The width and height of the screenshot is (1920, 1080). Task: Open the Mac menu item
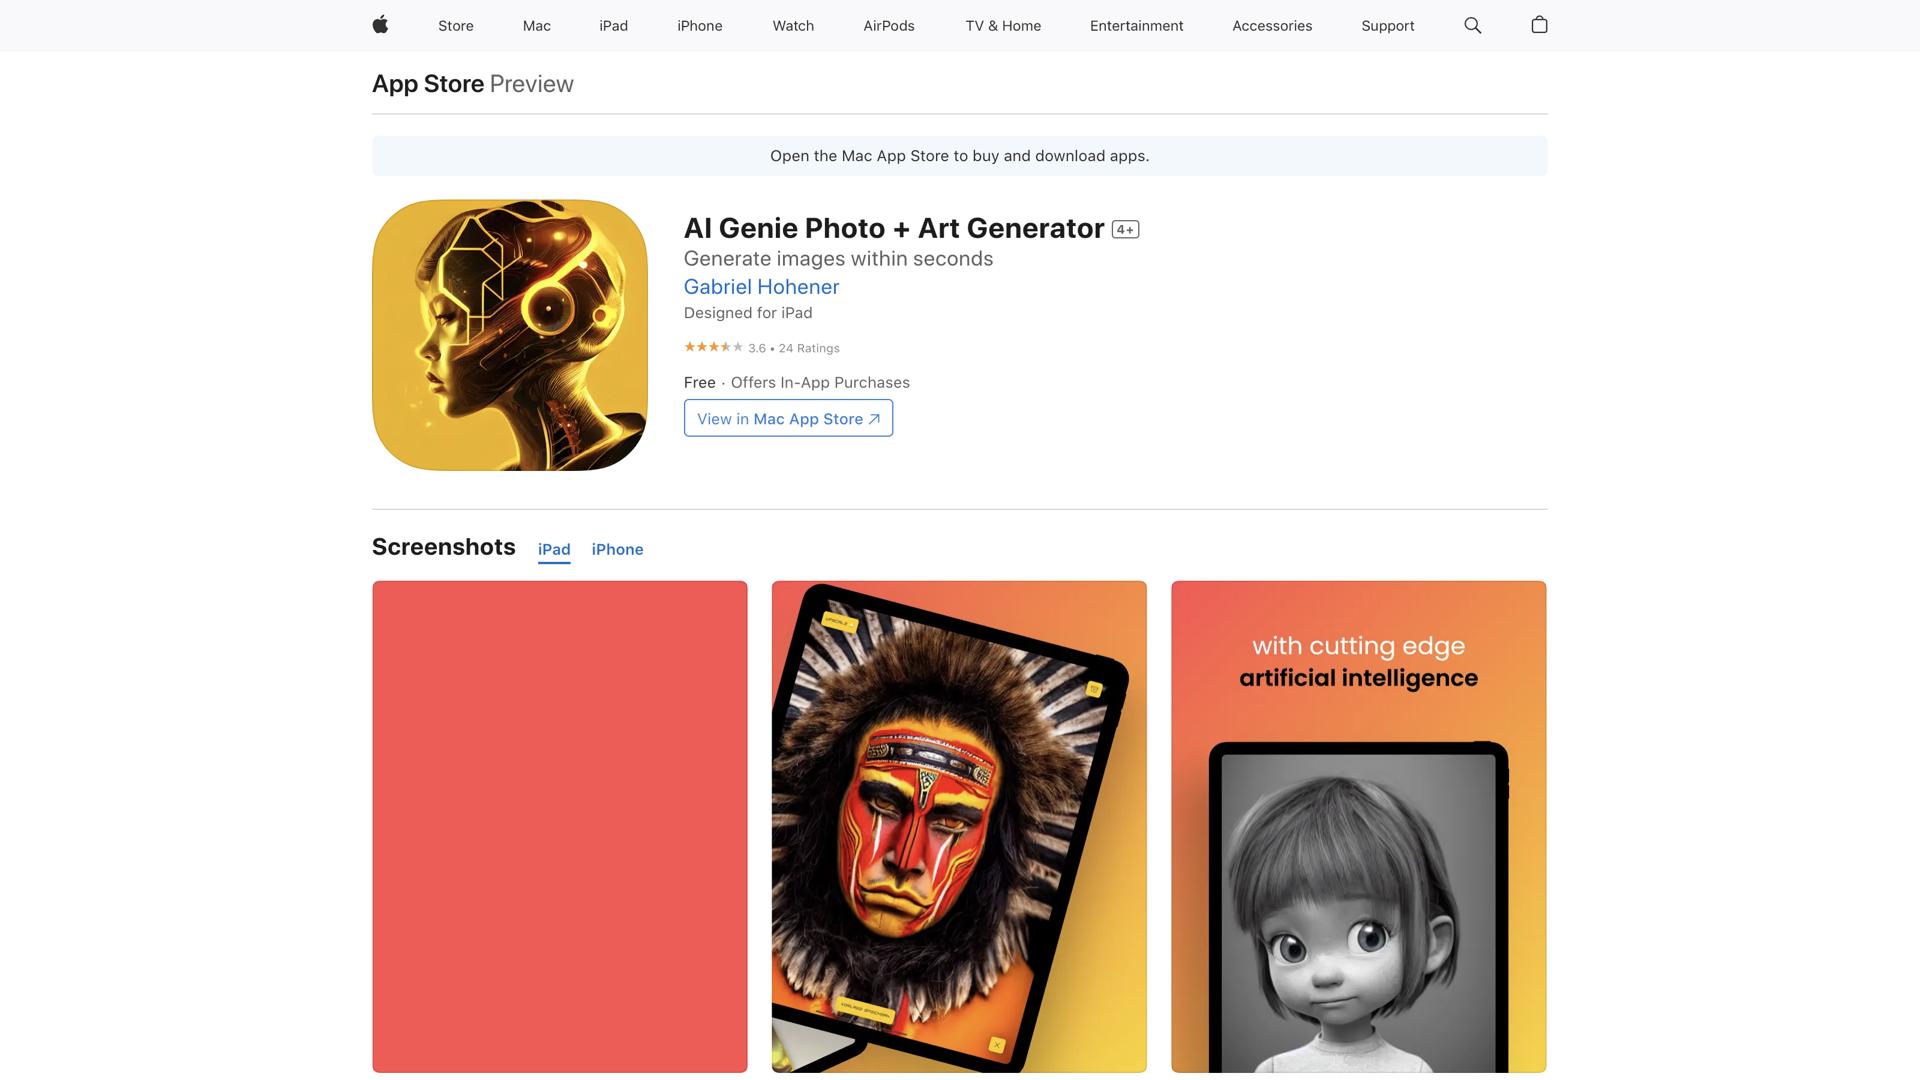[537, 26]
